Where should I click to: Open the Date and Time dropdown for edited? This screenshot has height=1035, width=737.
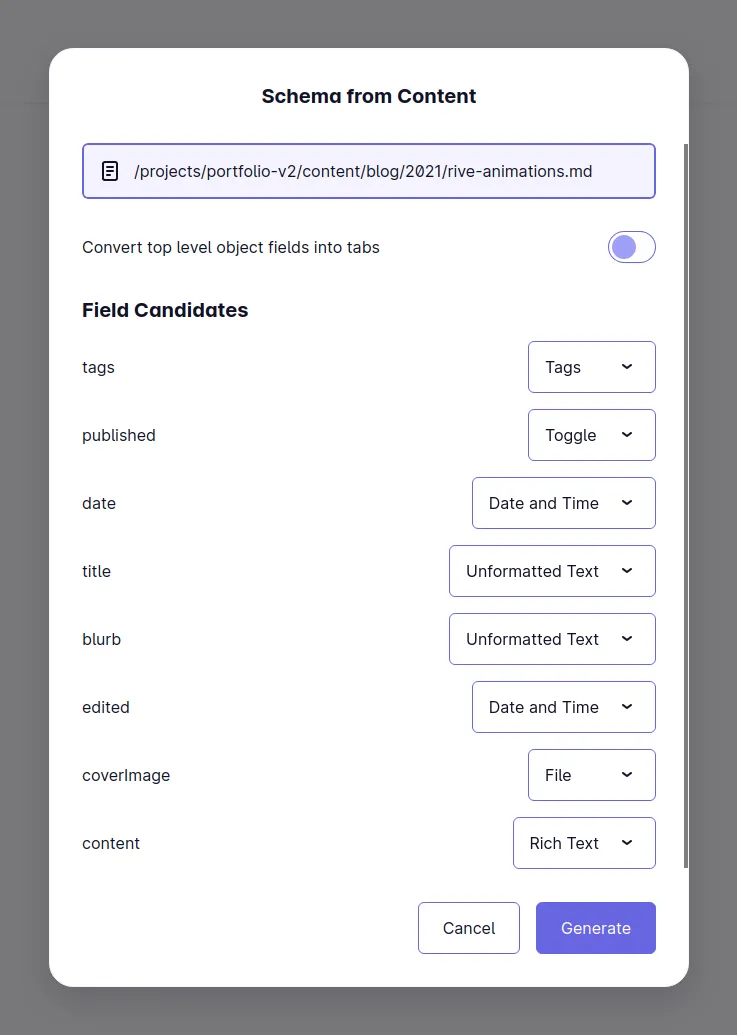563,707
